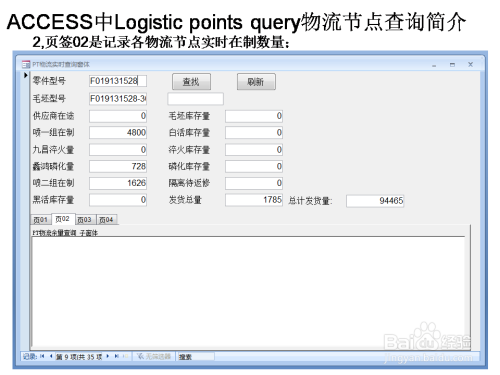The image size is (500, 375).
Task: Click the 喷一组在制 field showing 4800
Action: [118, 133]
